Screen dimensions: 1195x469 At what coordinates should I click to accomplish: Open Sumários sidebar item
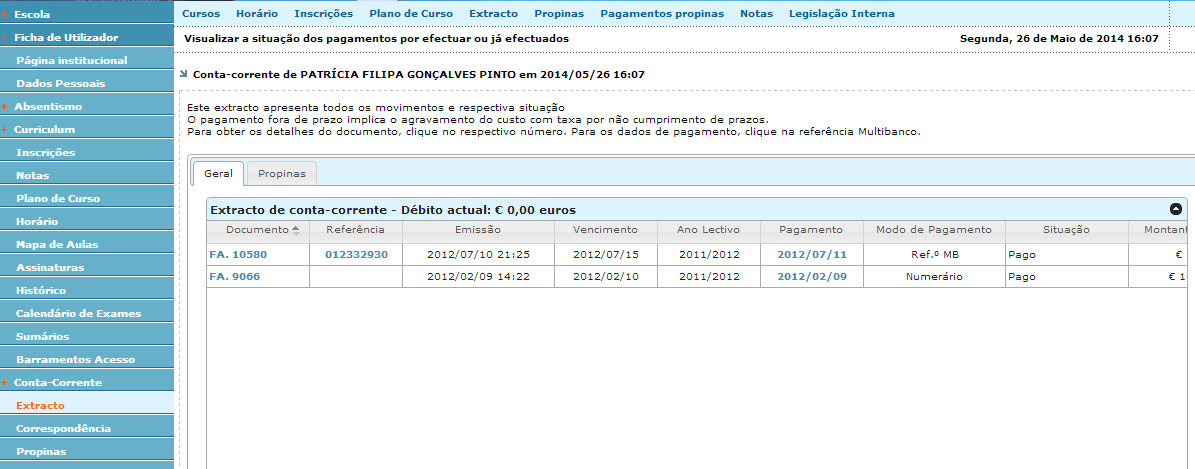click(87, 336)
